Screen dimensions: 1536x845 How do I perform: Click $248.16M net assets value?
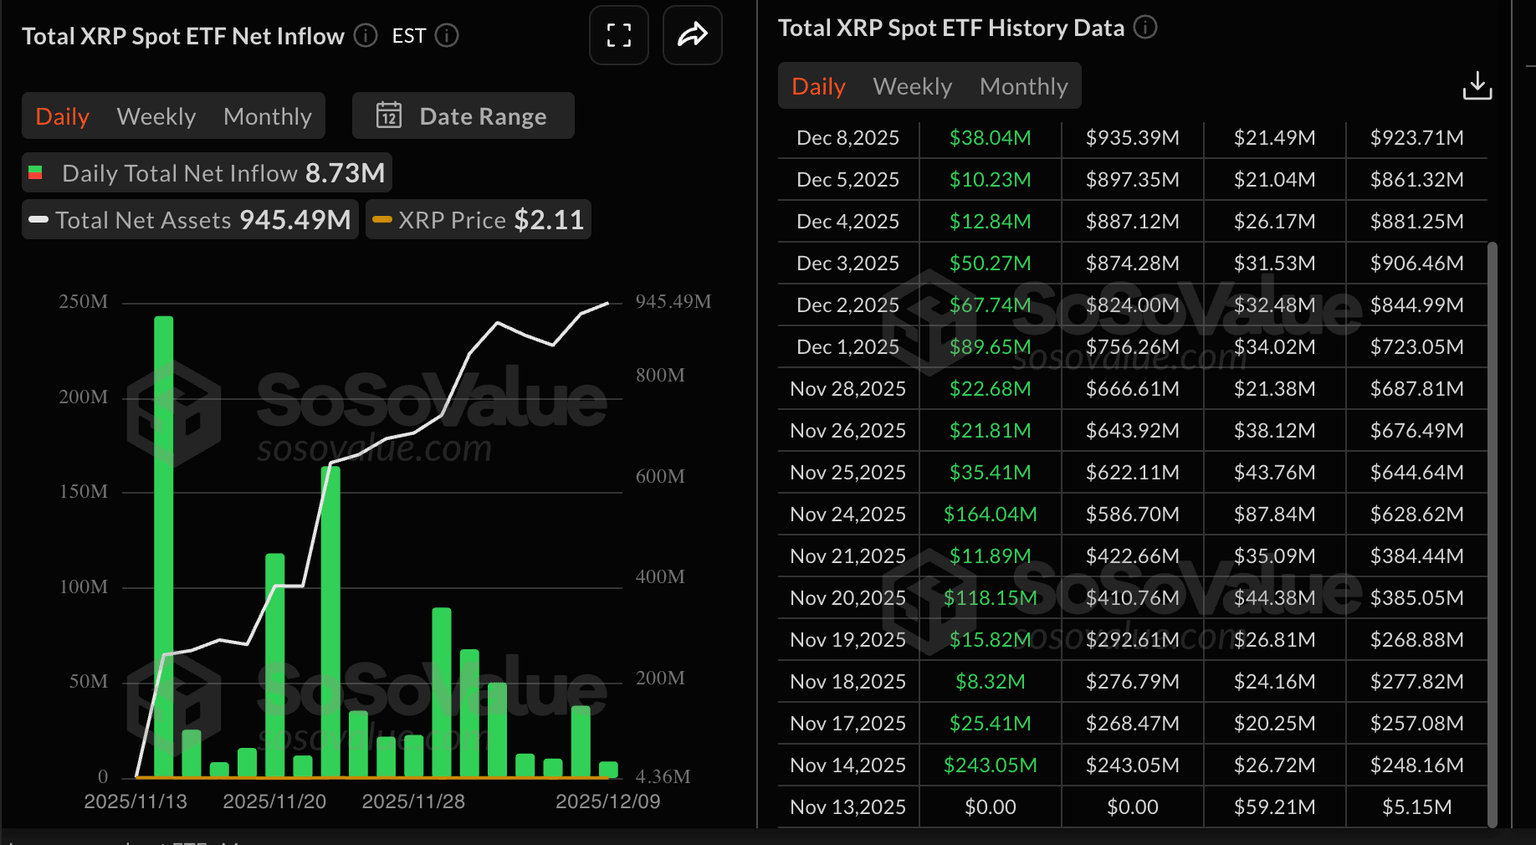click(x=1417, y=766)
